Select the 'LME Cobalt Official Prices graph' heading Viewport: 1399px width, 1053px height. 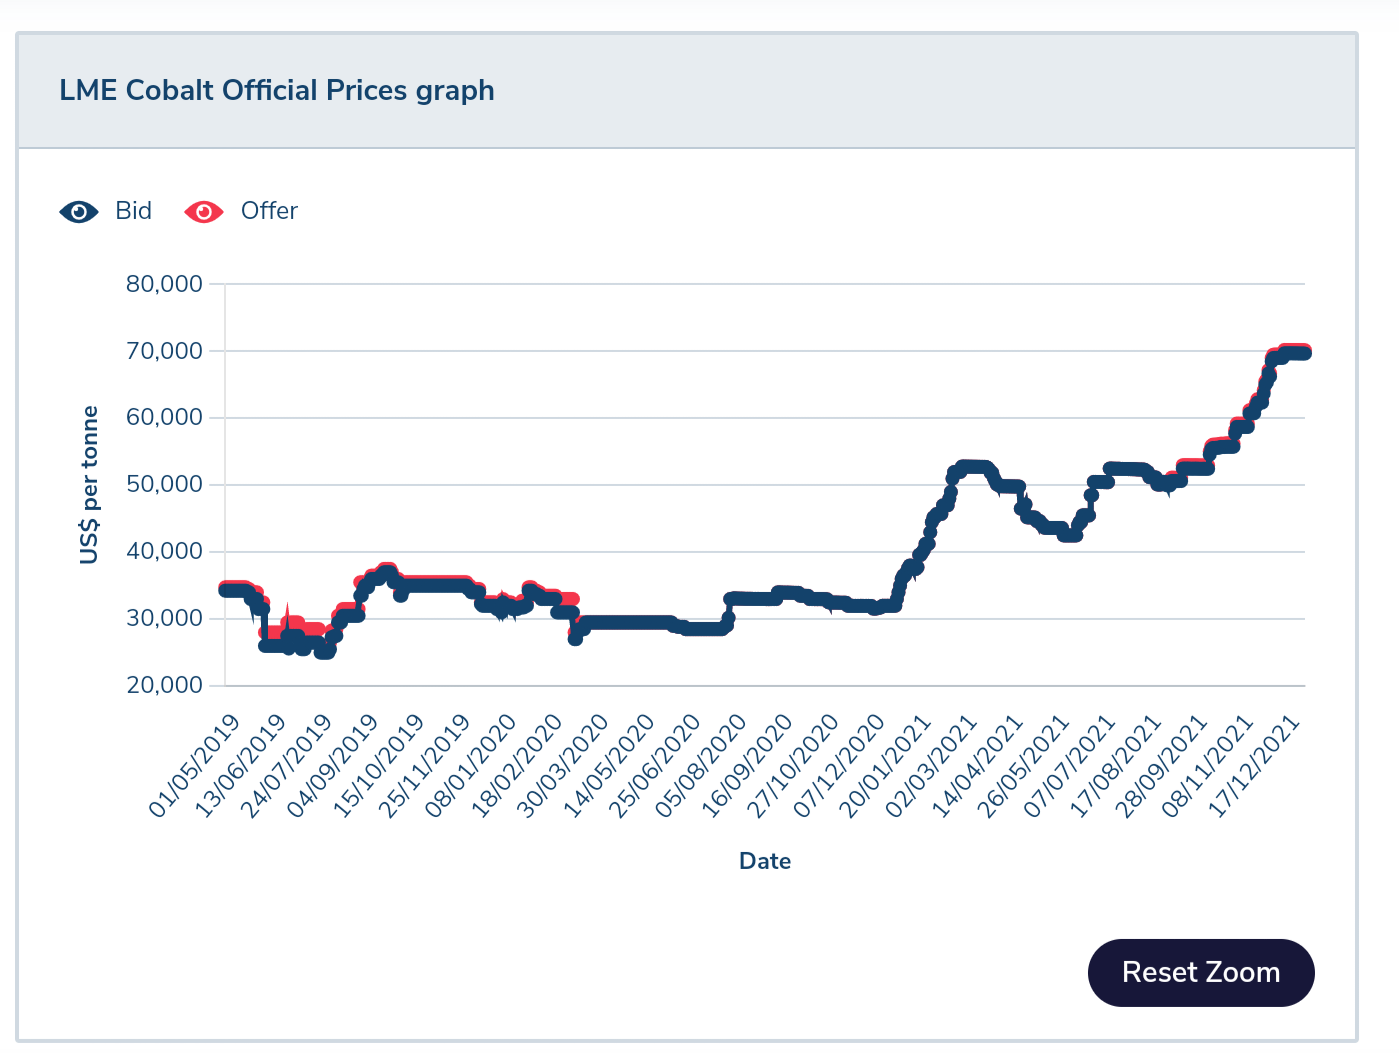277,90
